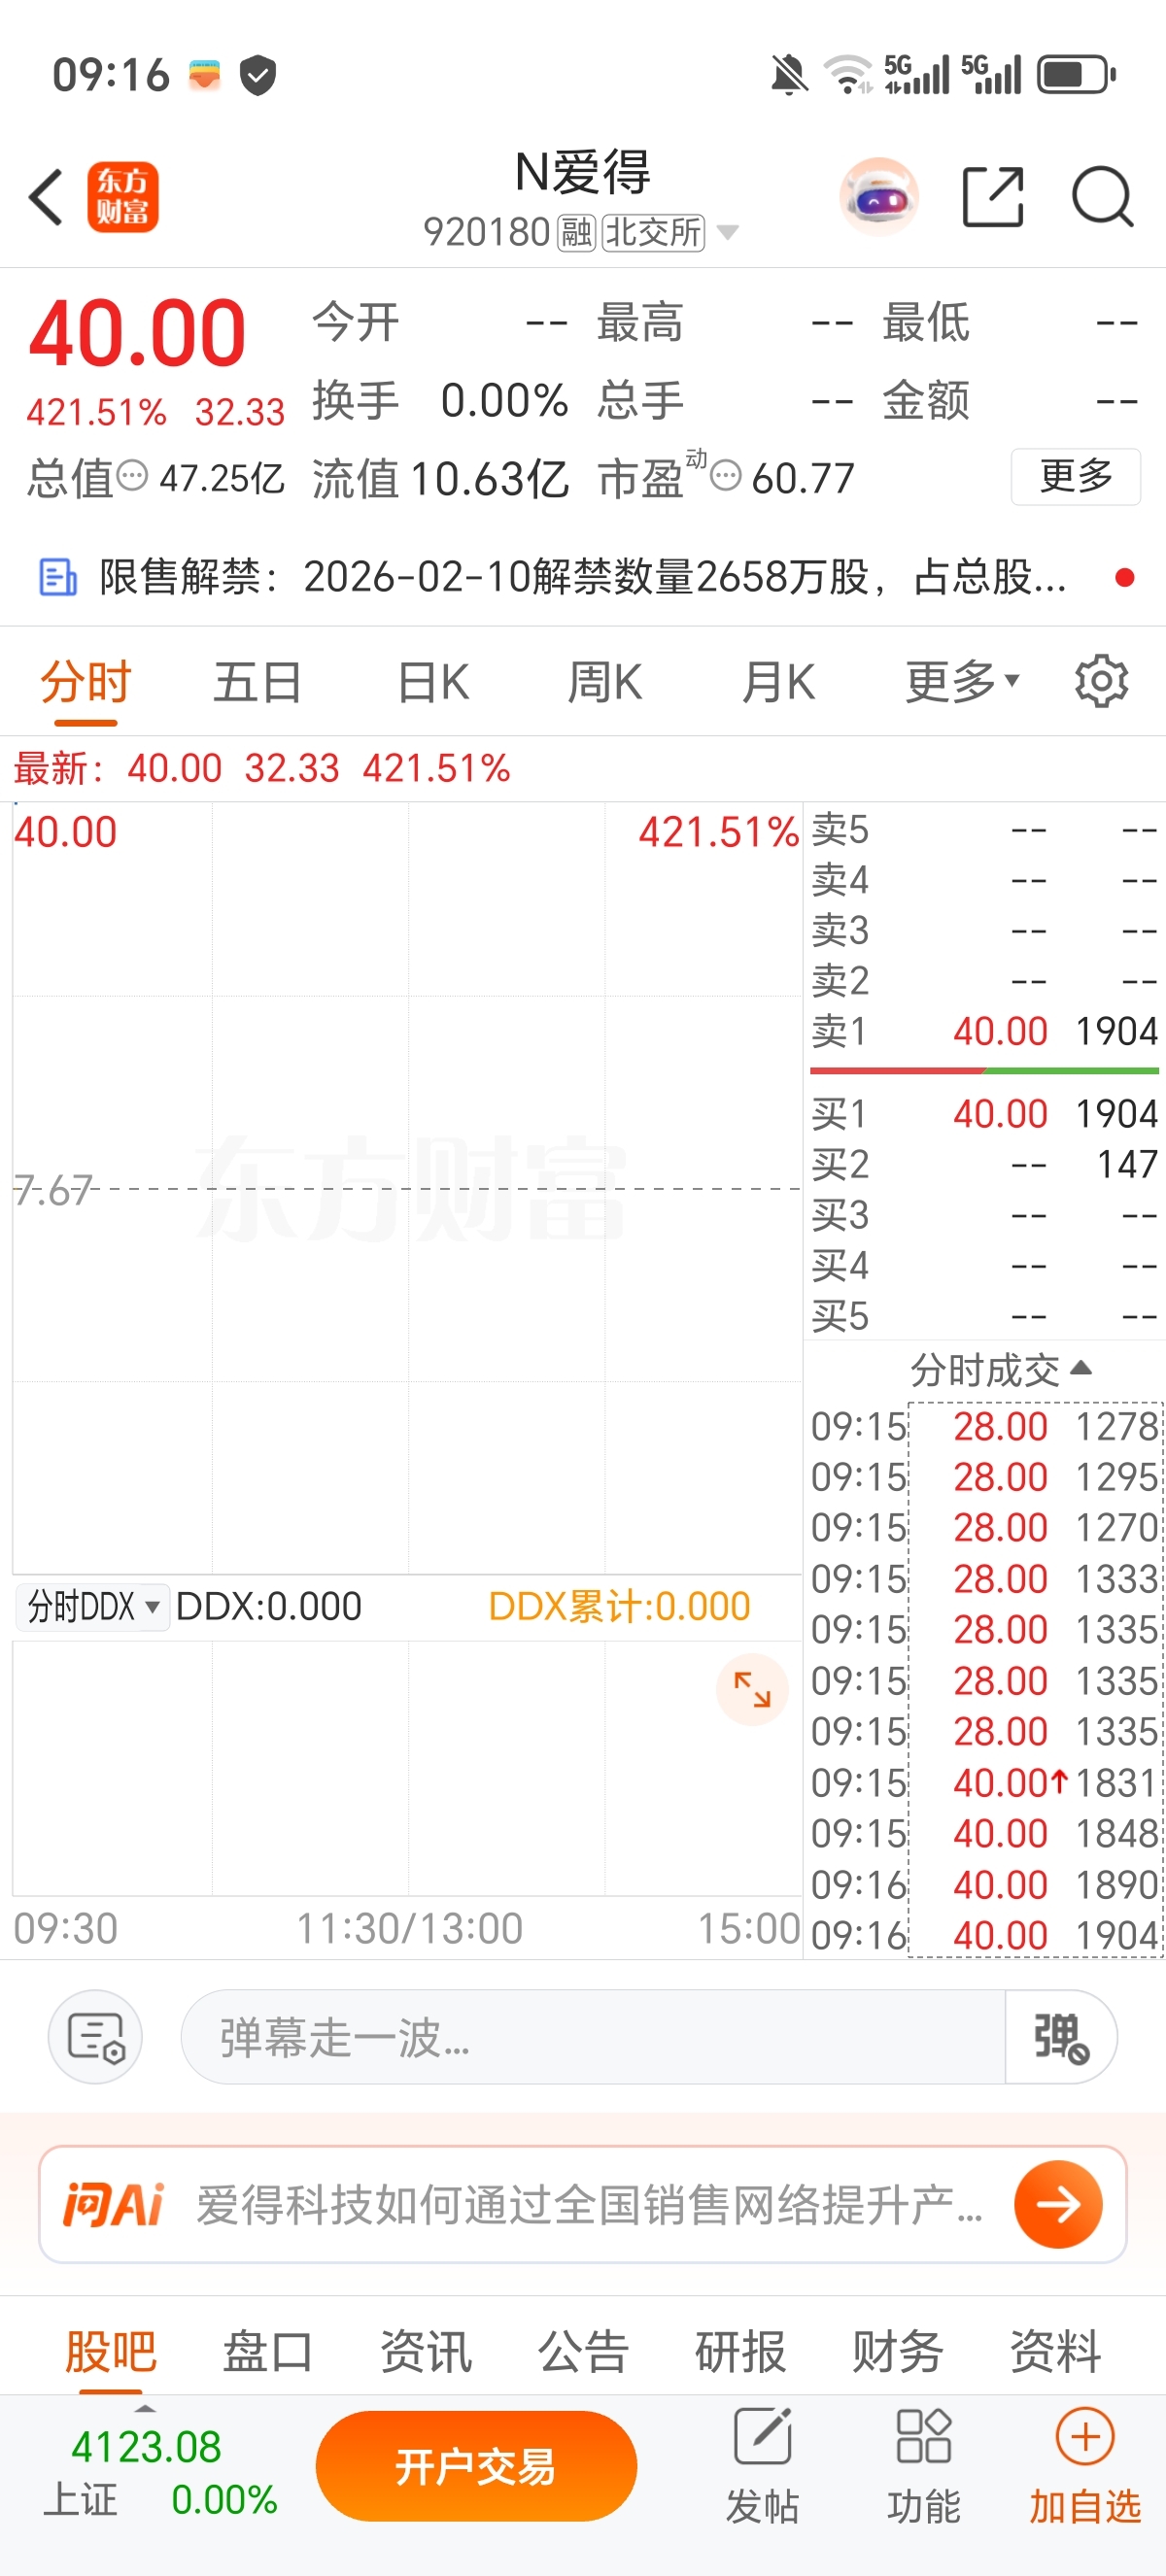
Task: Expand stock code dropdown arrow
Action: [x=728, y=233]
